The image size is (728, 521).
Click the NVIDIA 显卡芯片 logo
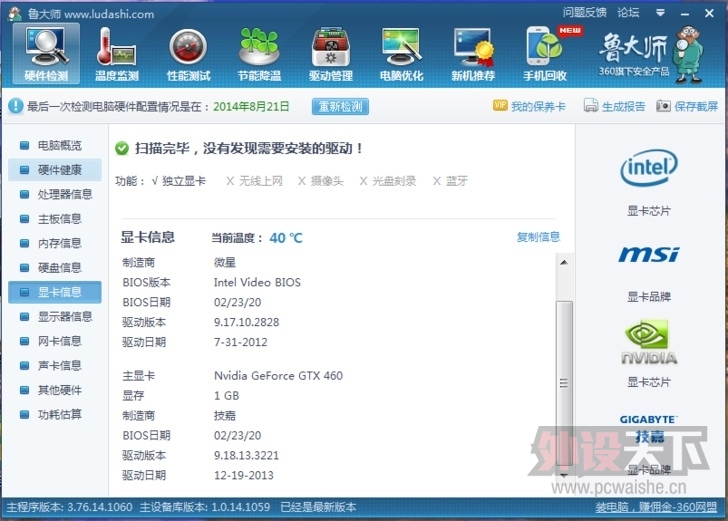[649, 342]
